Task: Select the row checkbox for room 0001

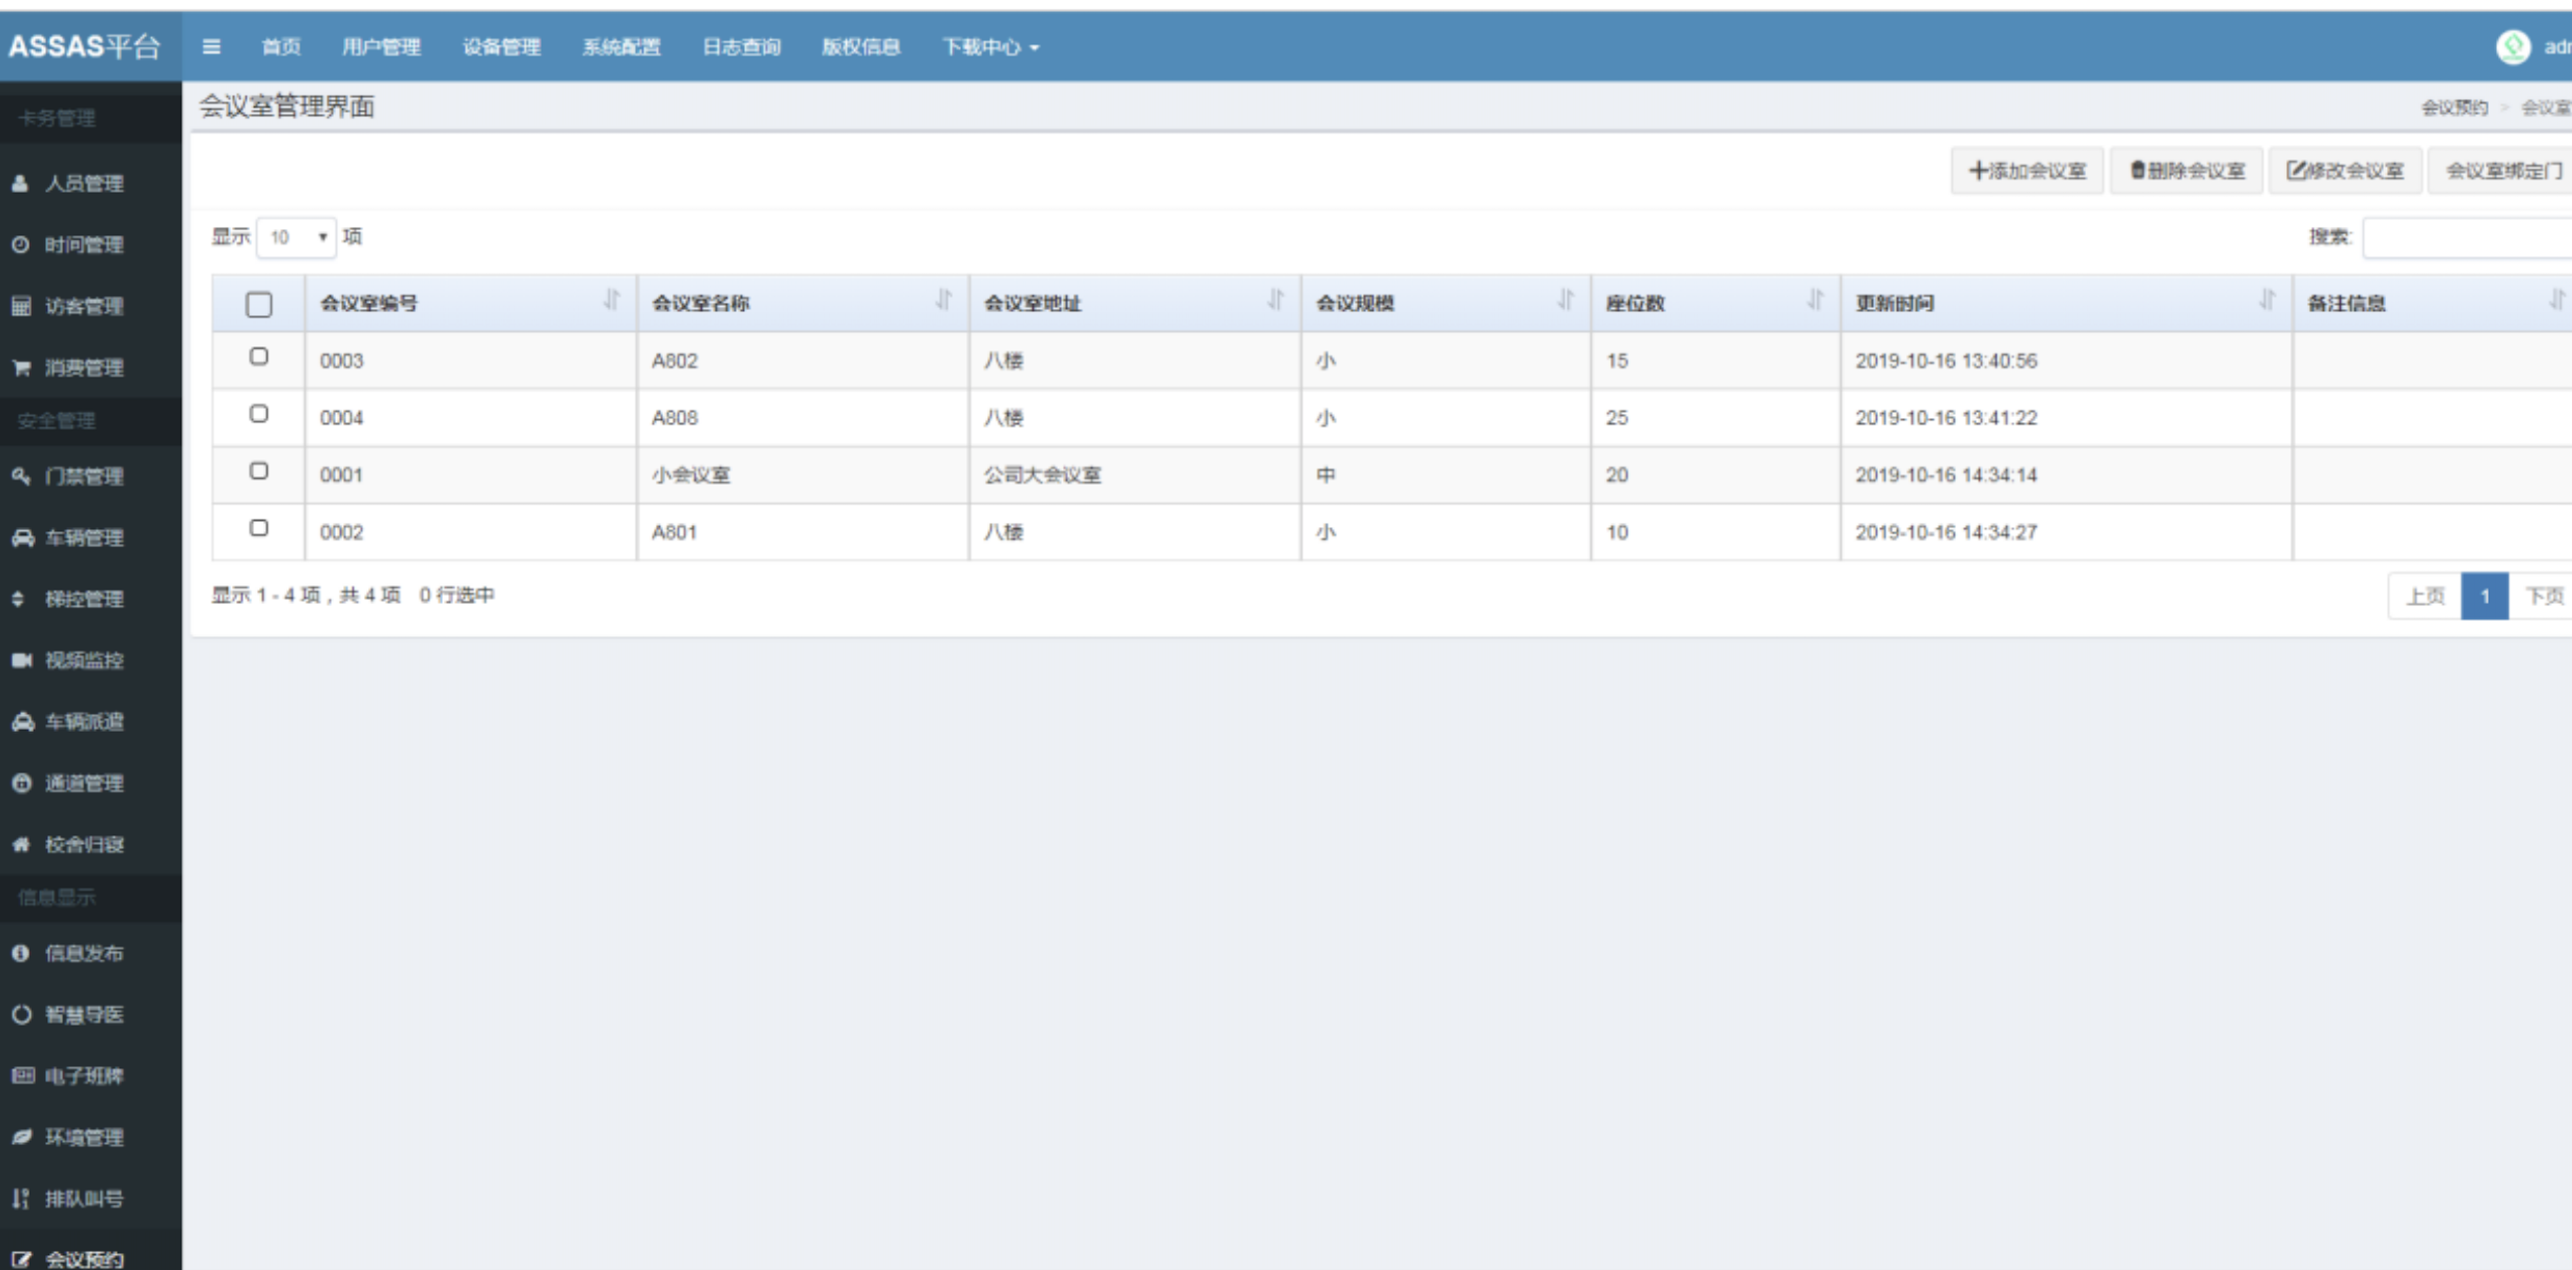Action: pyautogui.click(x=259, y=471)
